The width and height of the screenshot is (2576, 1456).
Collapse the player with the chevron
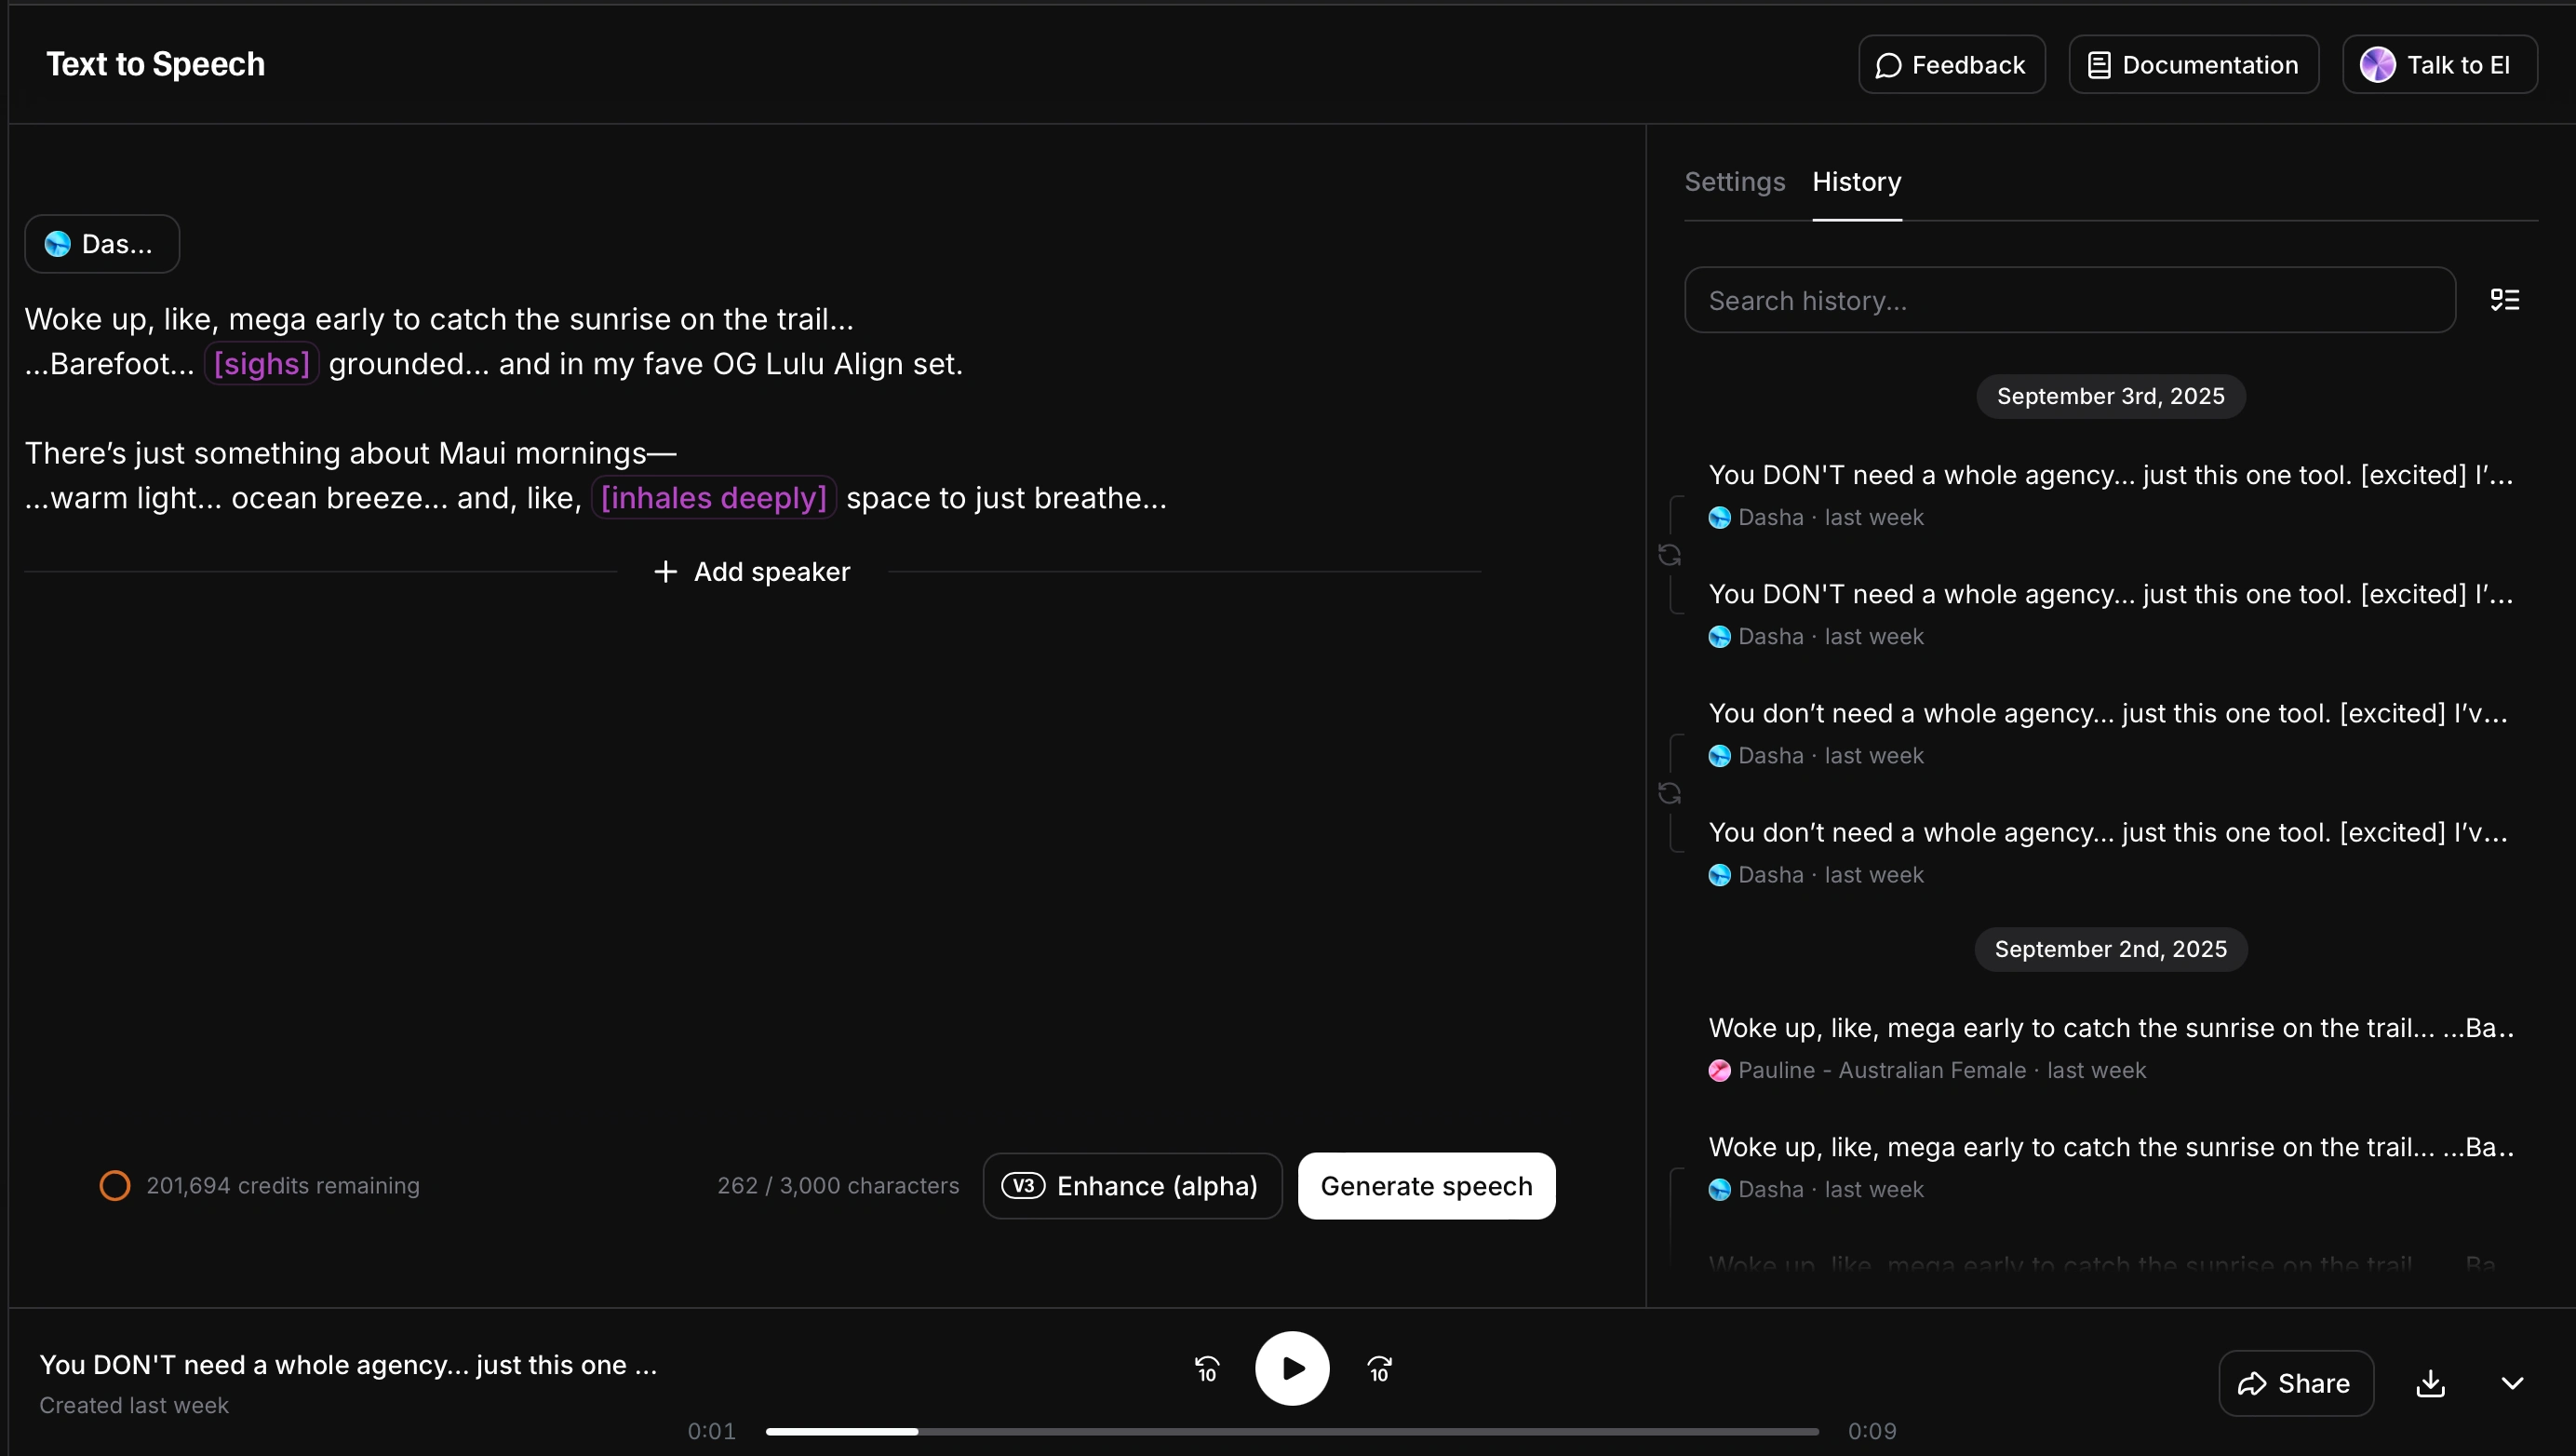pos(2513,1384)
